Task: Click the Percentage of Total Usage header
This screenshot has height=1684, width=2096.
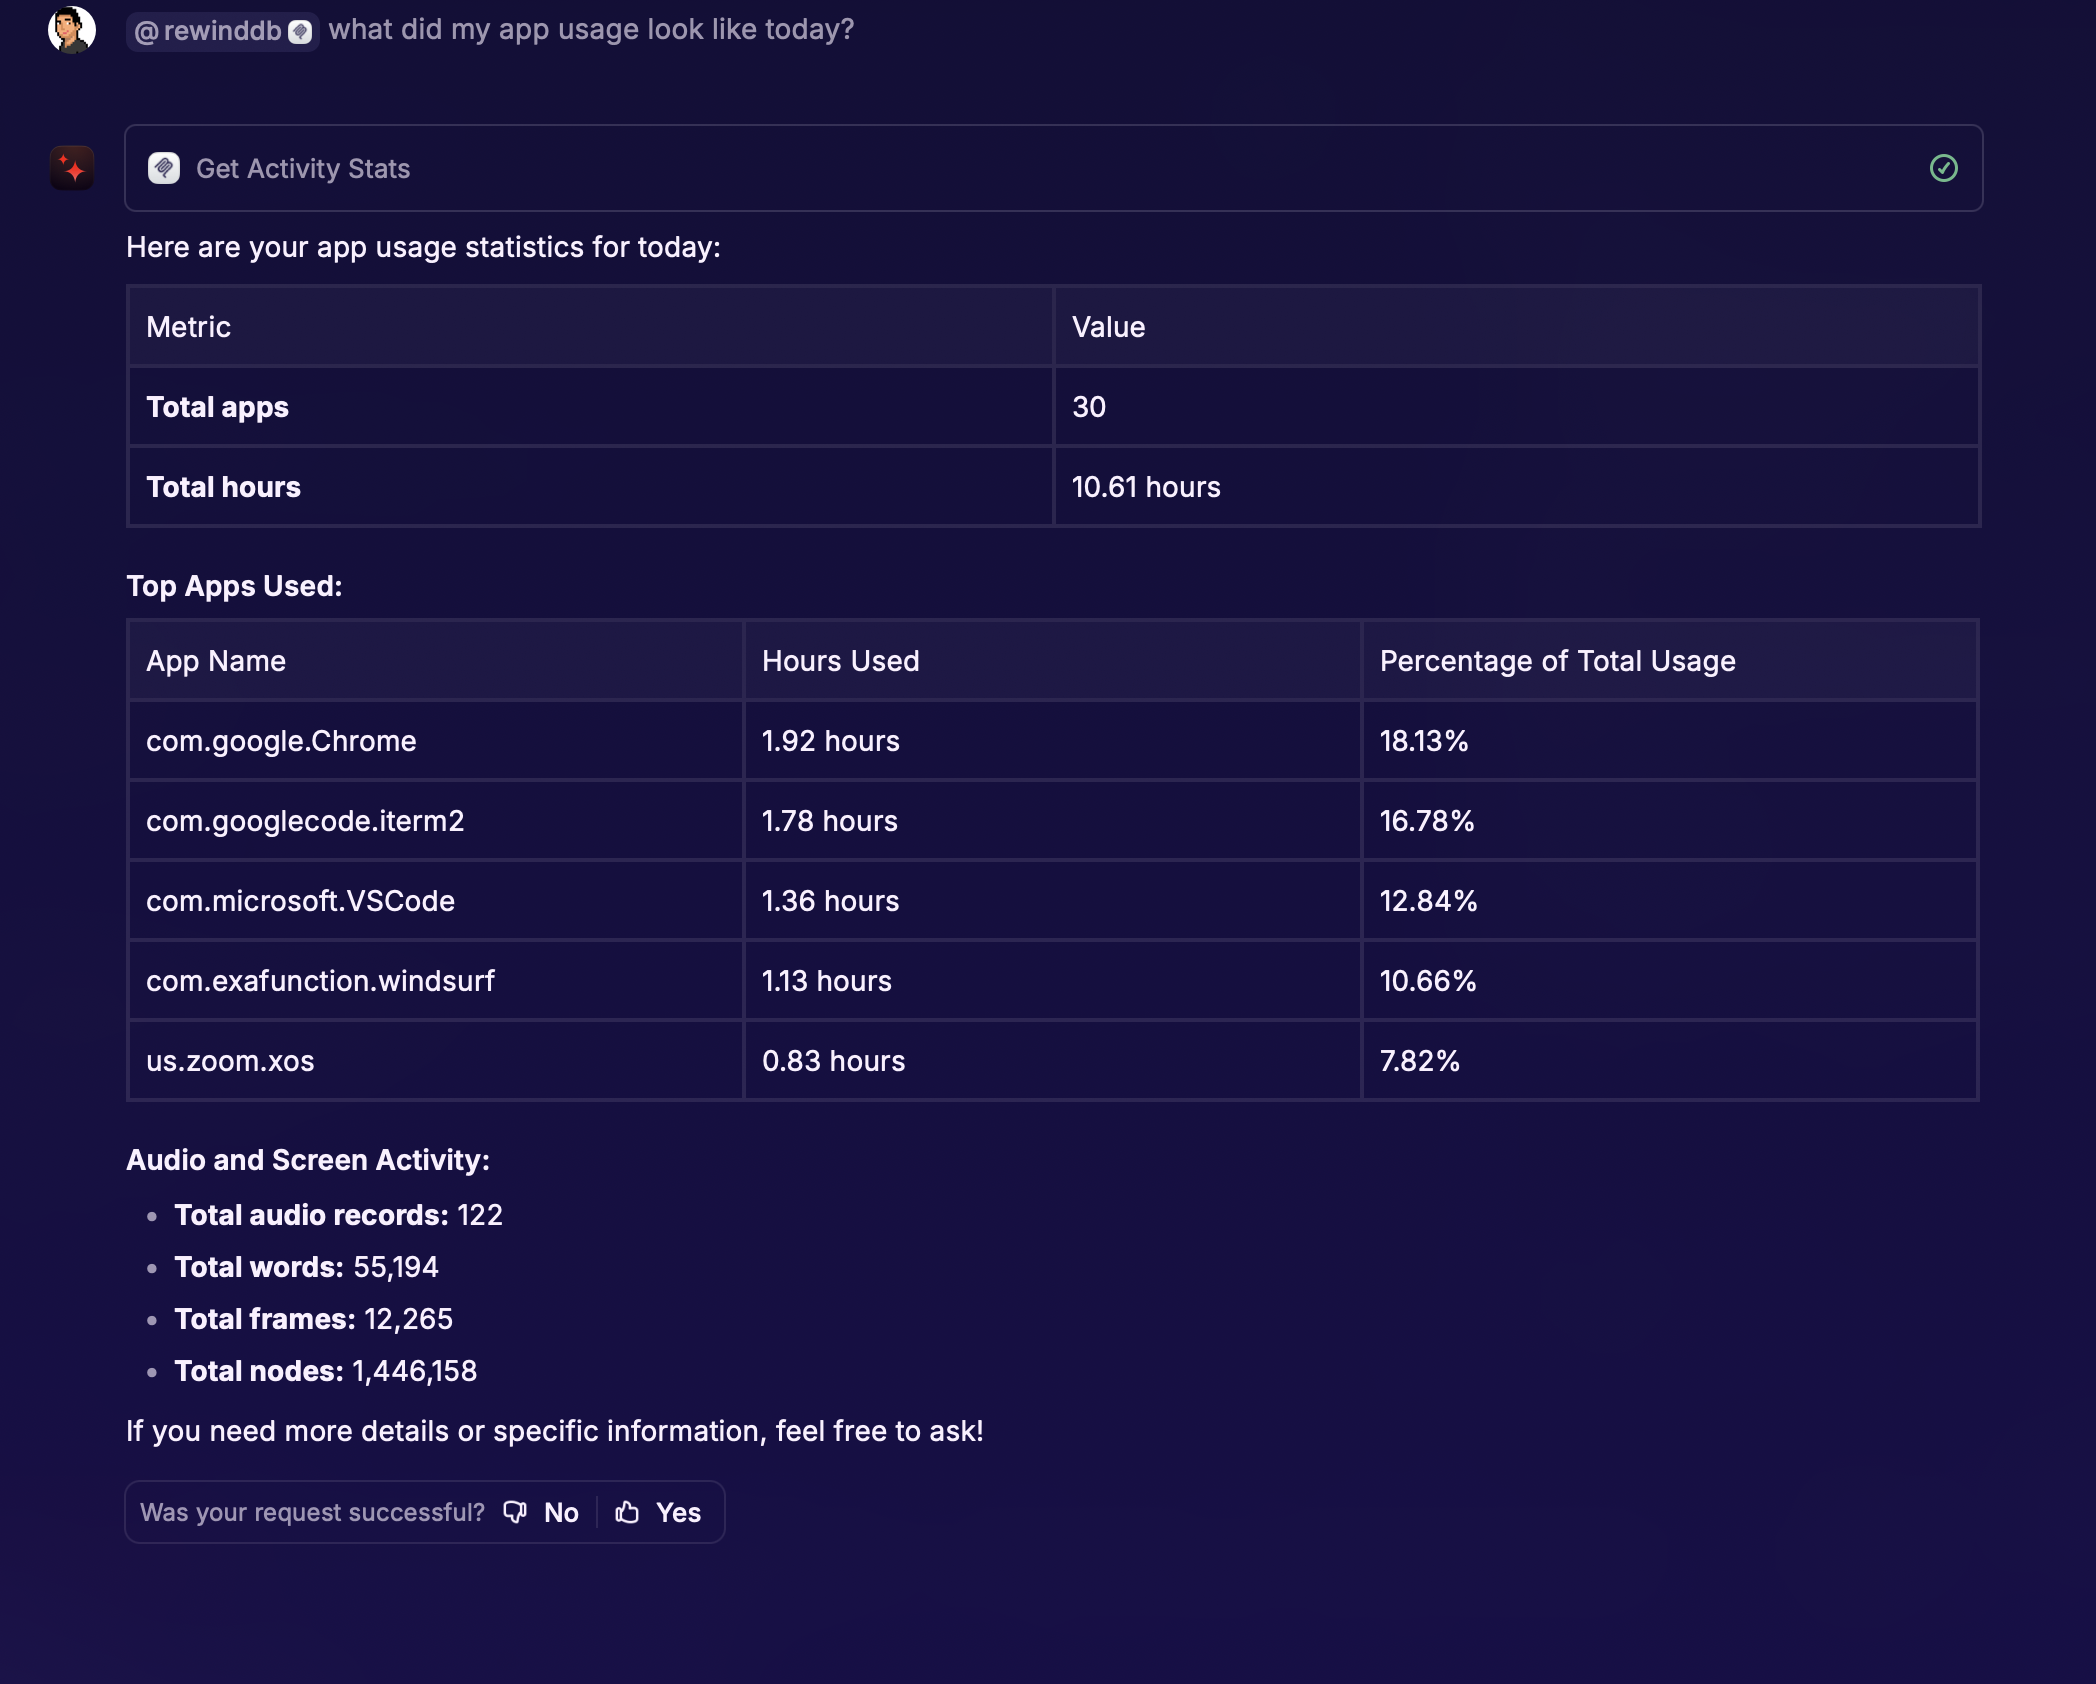Action: click(1557, 661)
